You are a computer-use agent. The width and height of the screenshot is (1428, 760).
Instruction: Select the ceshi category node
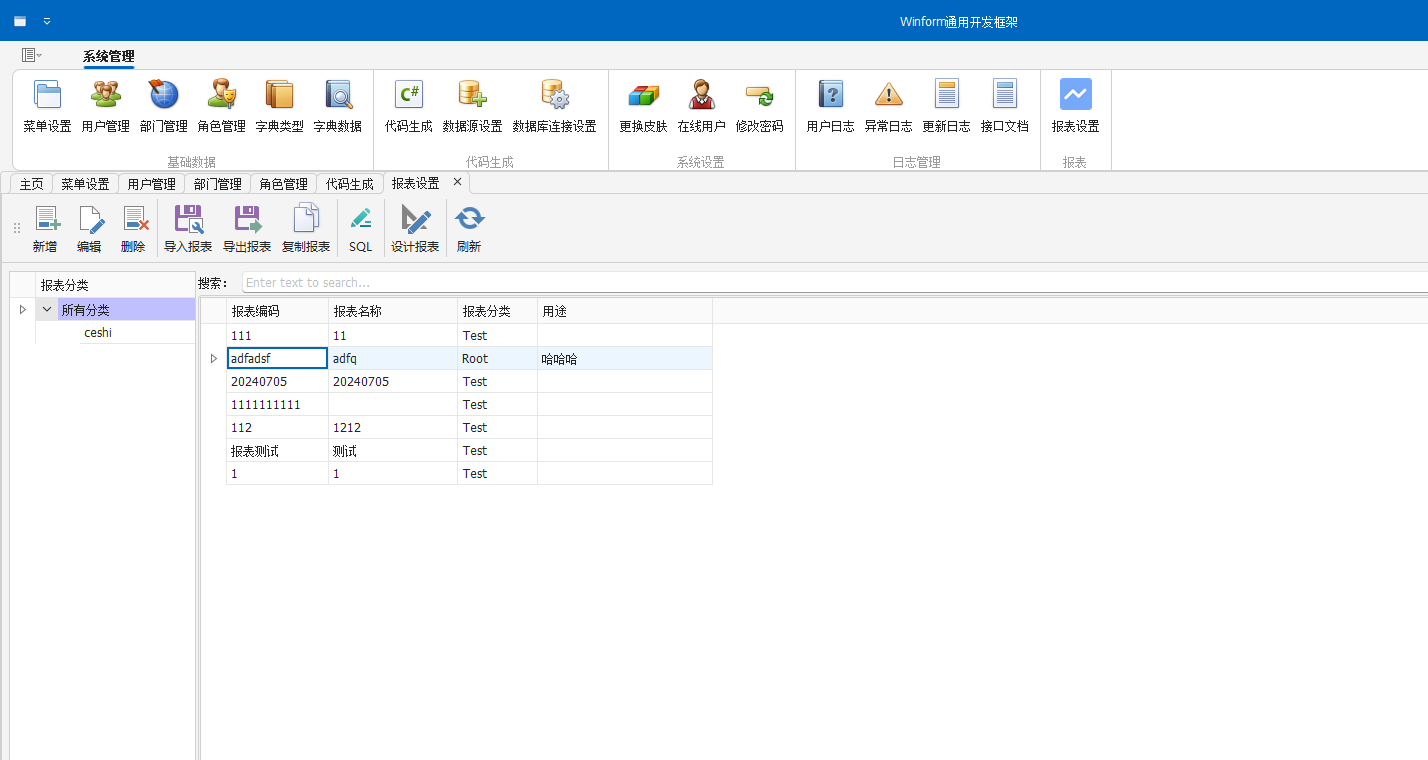tap(98, 333)
